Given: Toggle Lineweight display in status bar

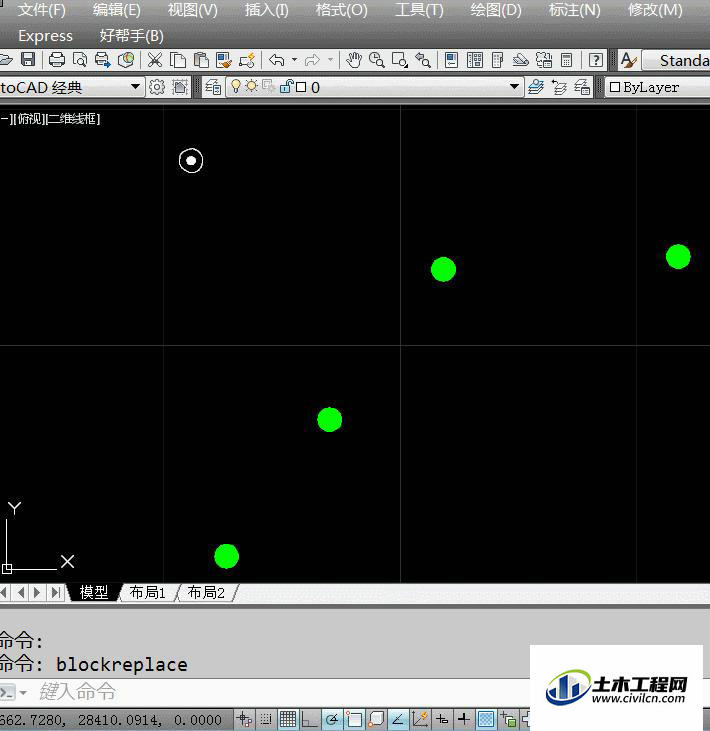Looking at the screenshot, I should click(x=463, y=719).
